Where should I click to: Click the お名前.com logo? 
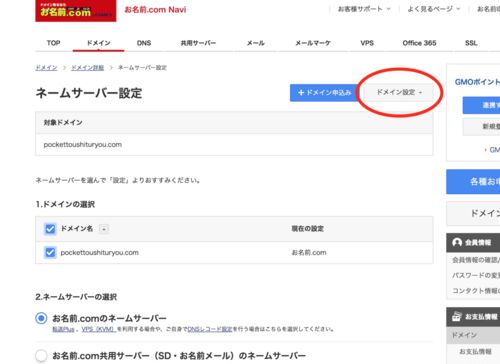click(76, 10)
